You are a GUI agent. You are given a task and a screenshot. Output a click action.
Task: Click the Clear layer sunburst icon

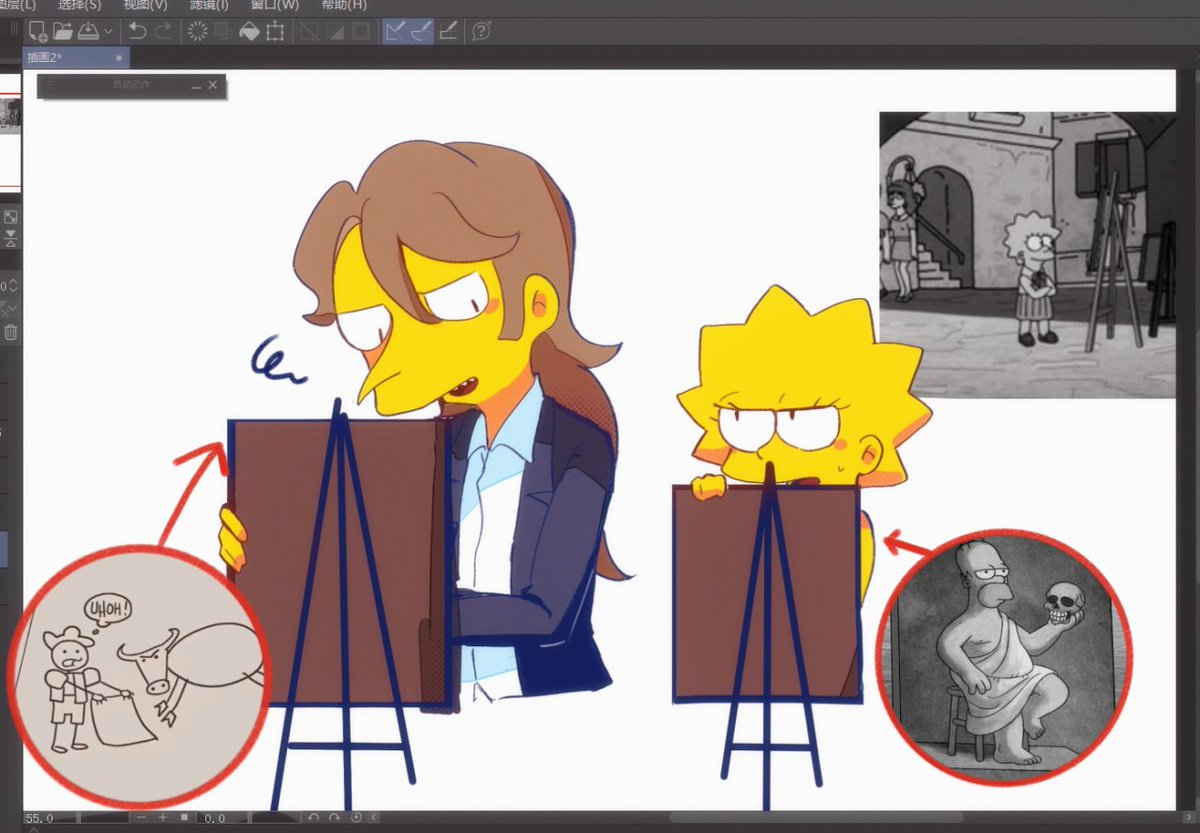[x=198, y=31]
